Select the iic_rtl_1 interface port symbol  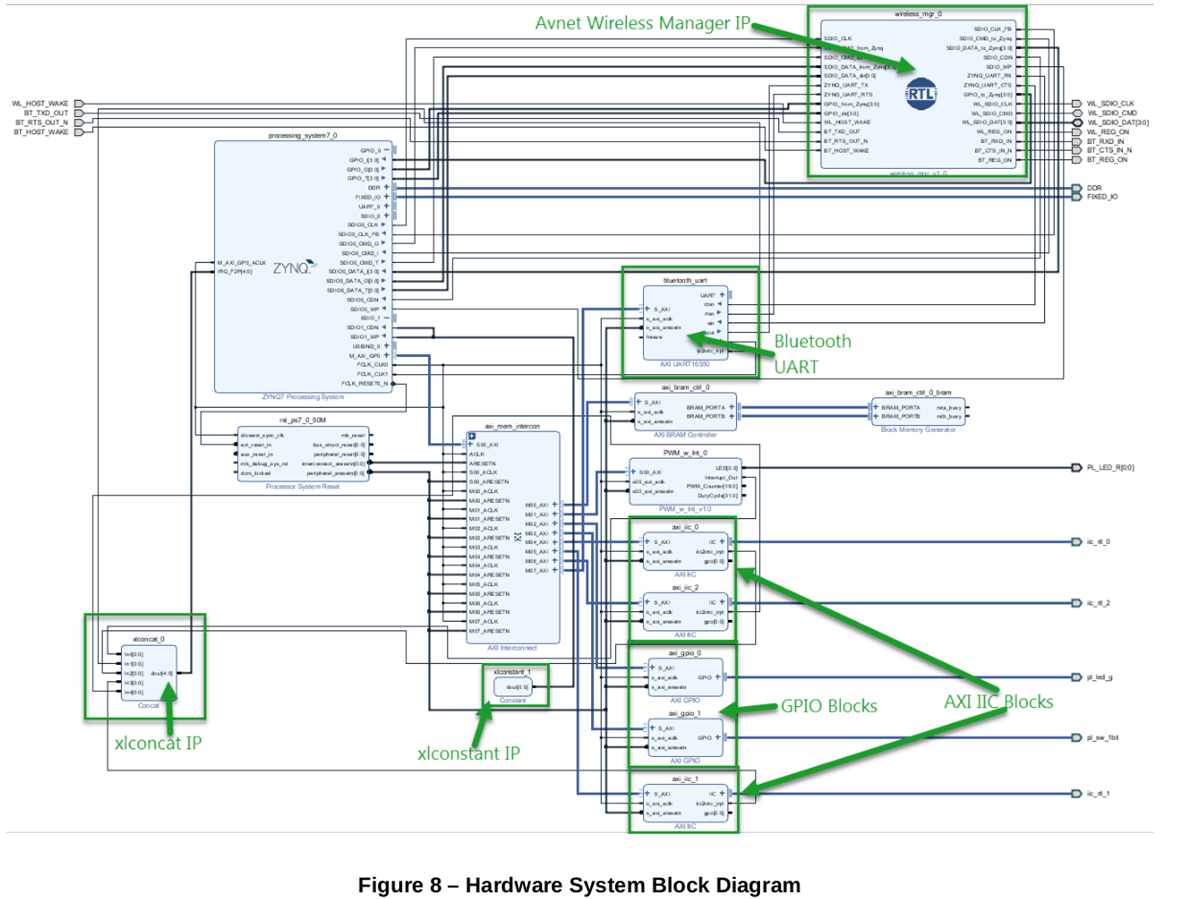(1077, 794)
